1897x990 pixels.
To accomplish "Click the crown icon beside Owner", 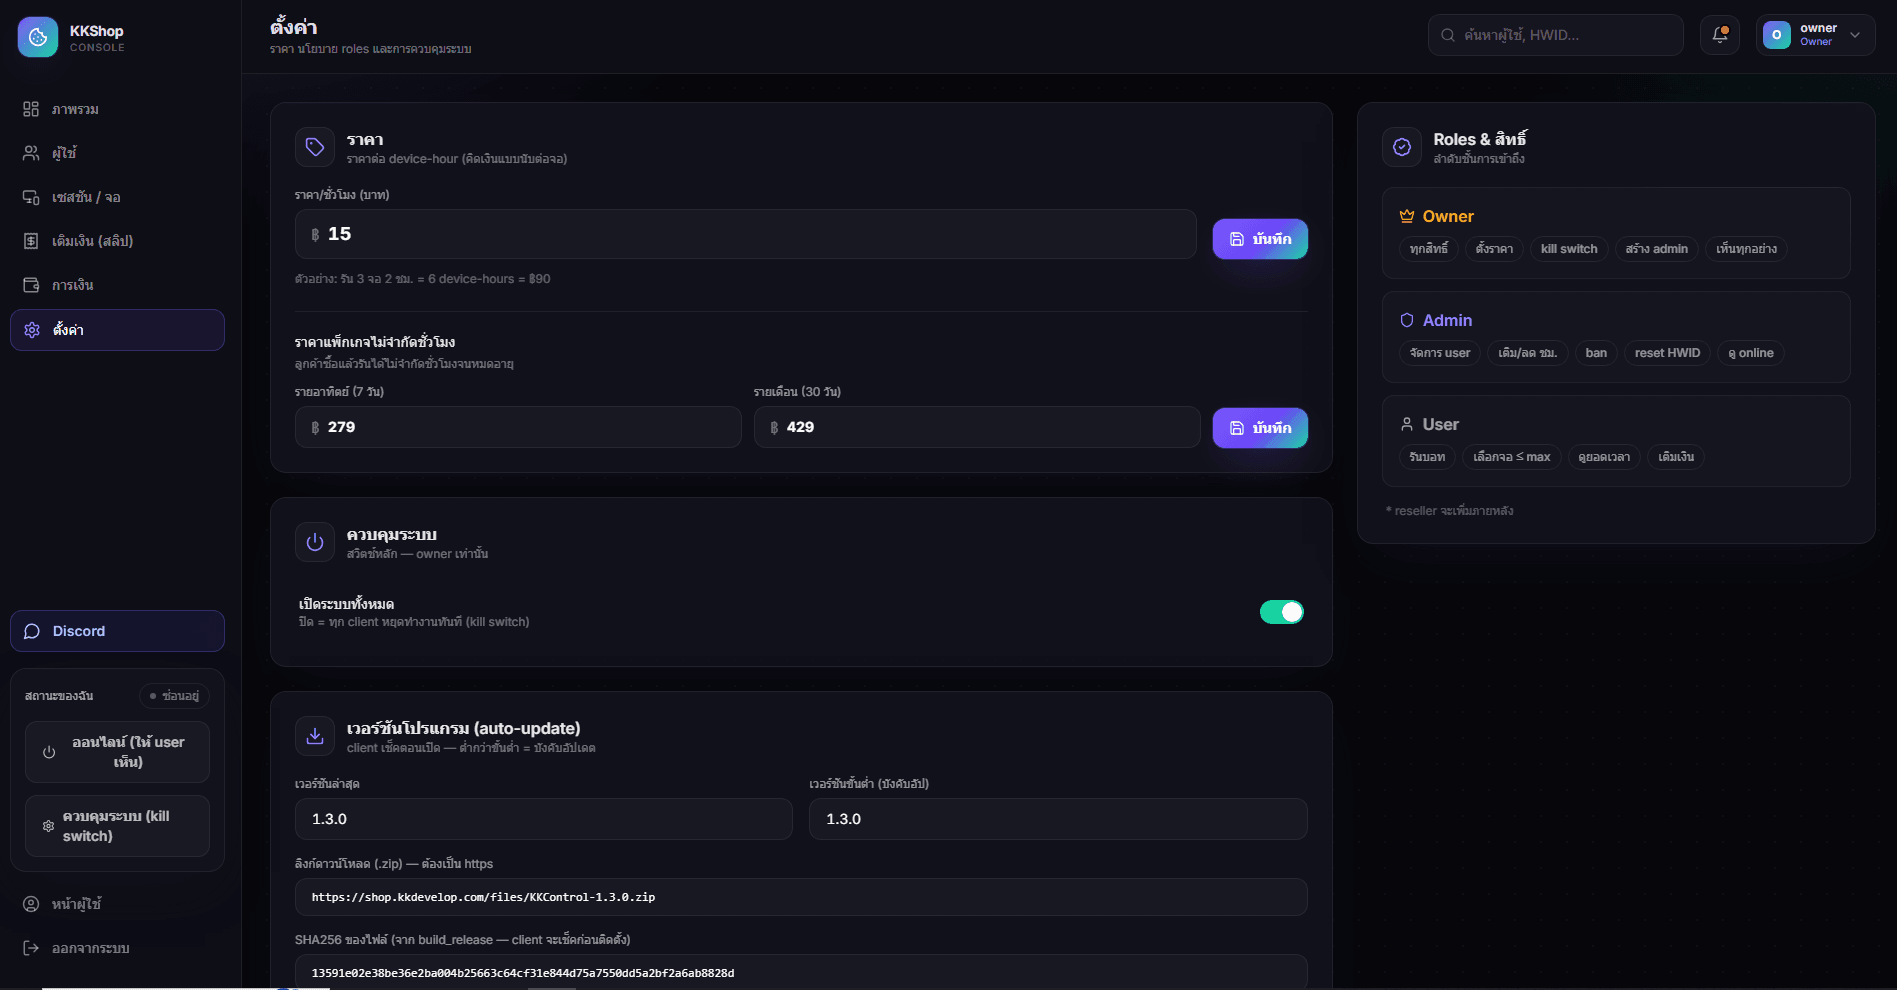I will point(1407,216).
